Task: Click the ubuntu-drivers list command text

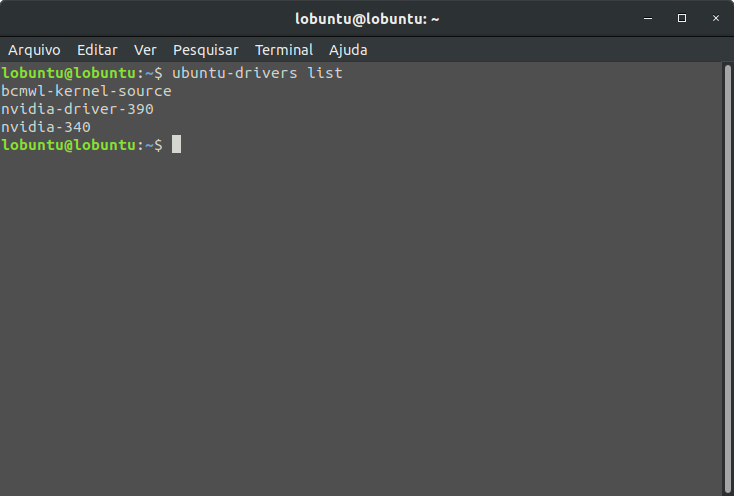Action: [x=257, y=73]
